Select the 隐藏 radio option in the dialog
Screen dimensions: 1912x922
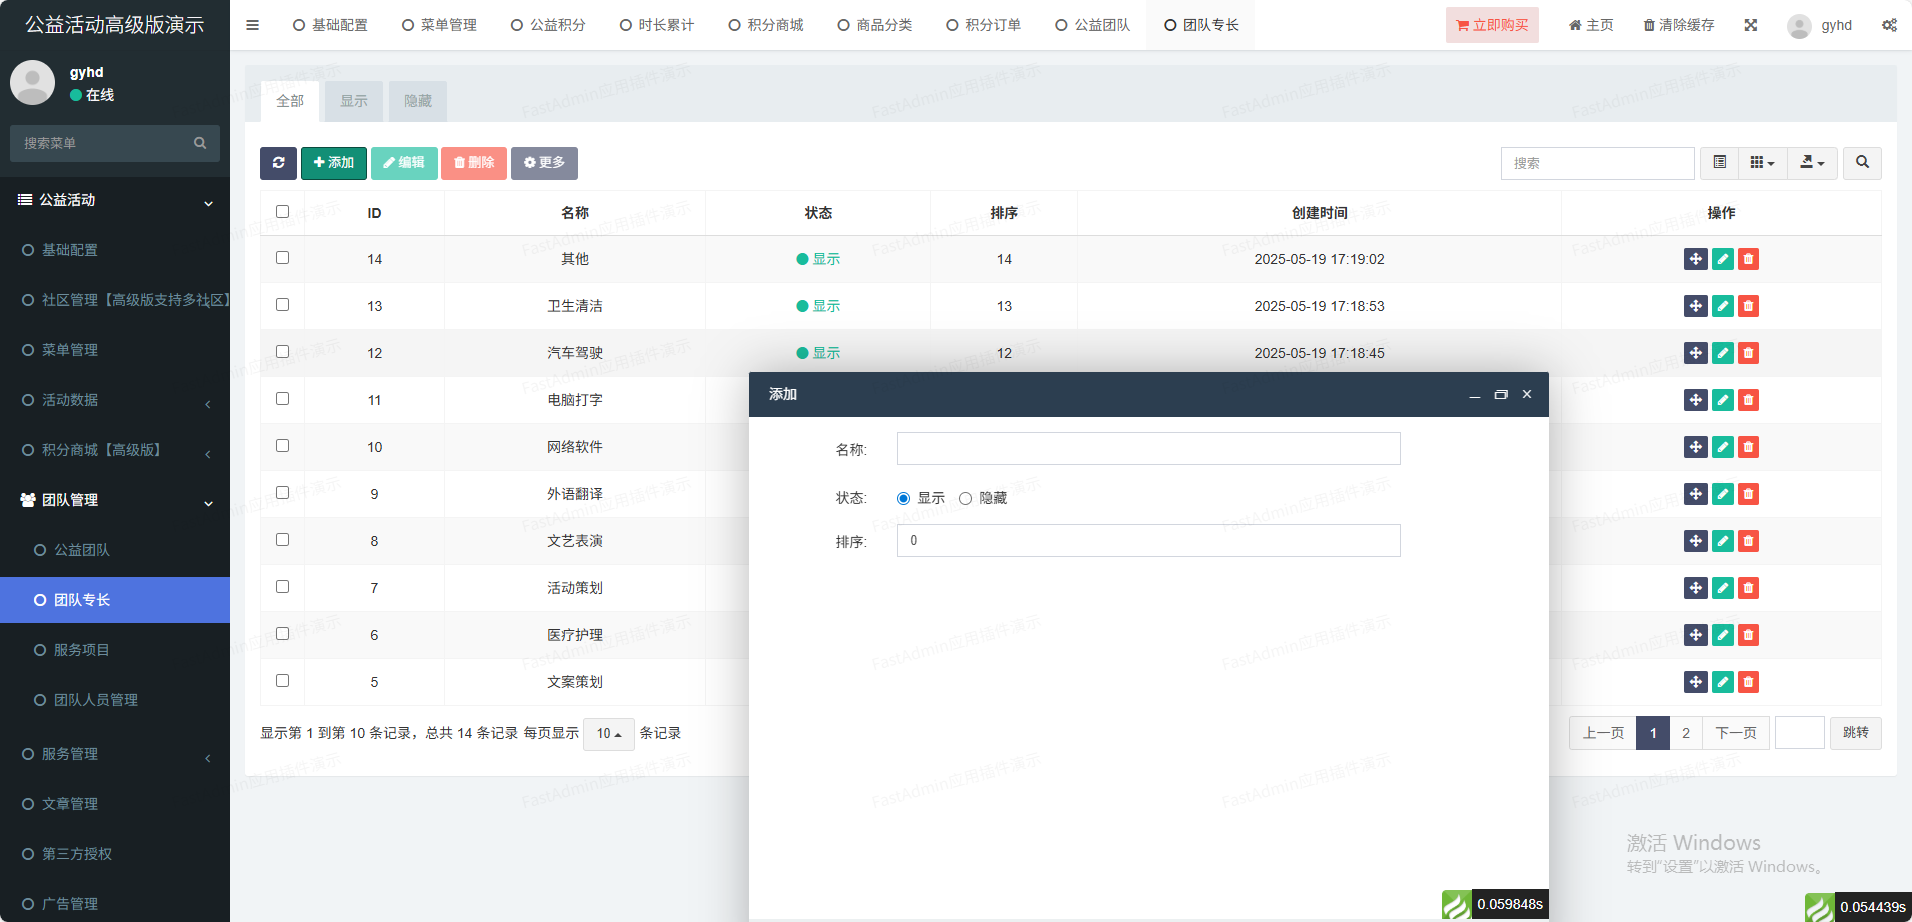[965, 498]
